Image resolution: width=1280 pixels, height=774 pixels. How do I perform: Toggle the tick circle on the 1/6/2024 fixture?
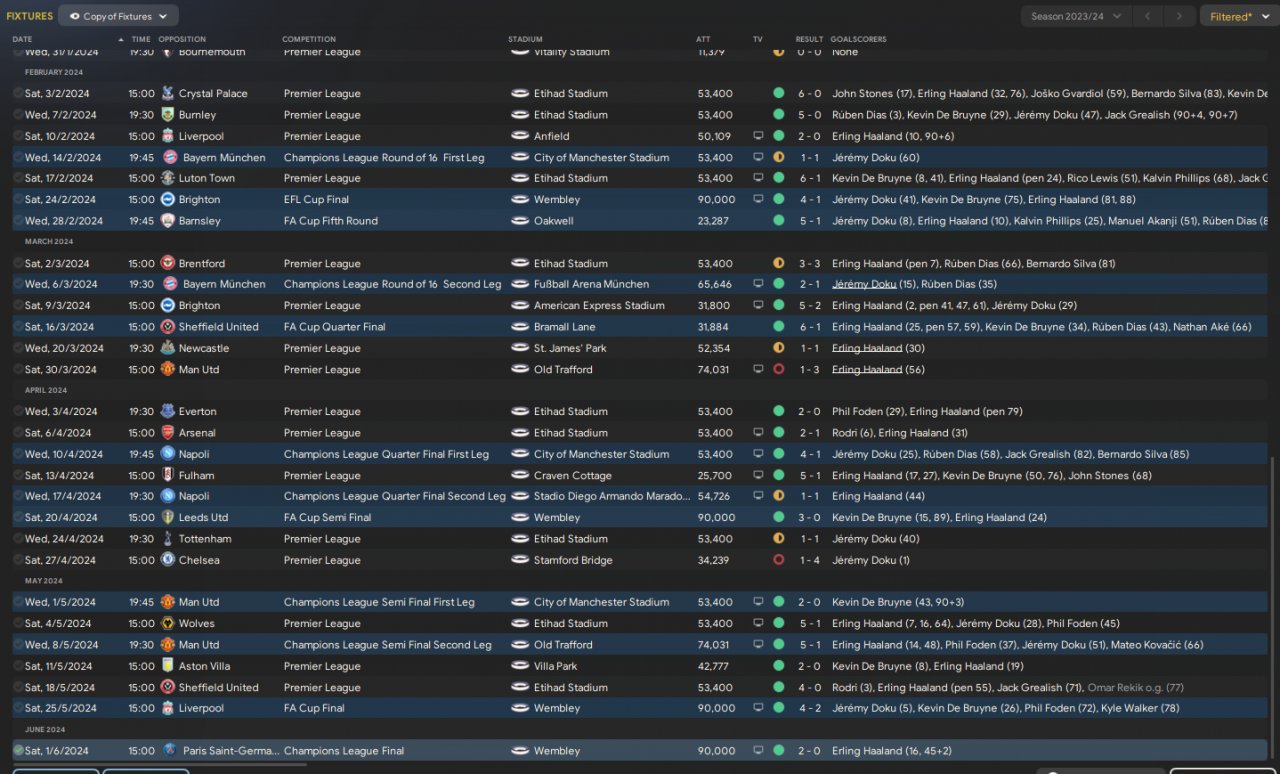point(18,750)
